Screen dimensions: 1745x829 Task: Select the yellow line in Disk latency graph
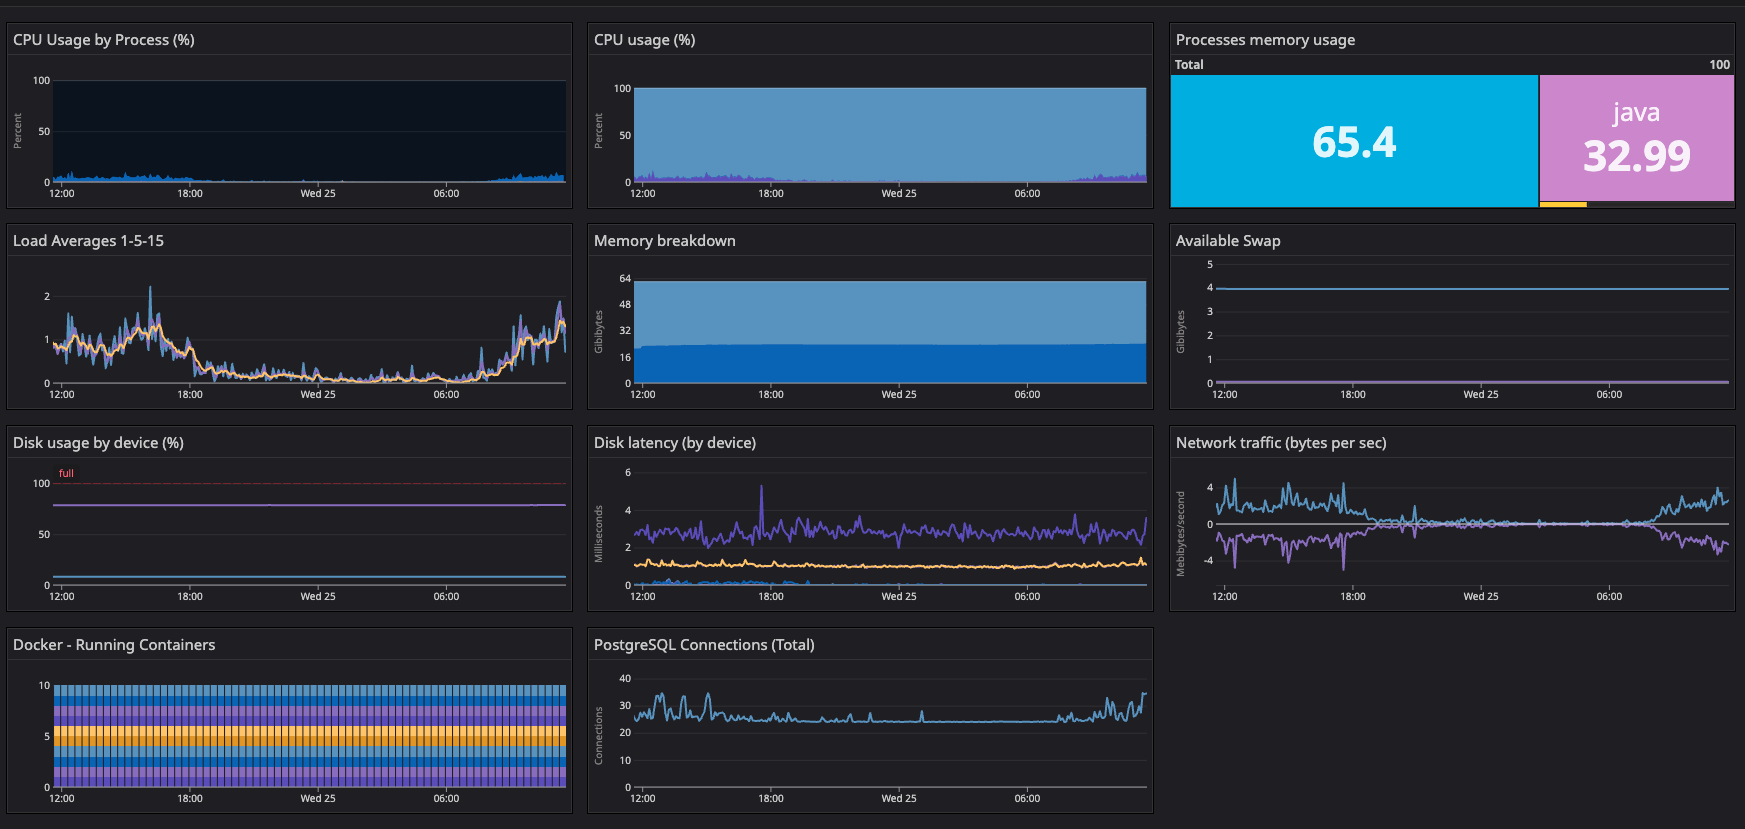pos(890,565)
